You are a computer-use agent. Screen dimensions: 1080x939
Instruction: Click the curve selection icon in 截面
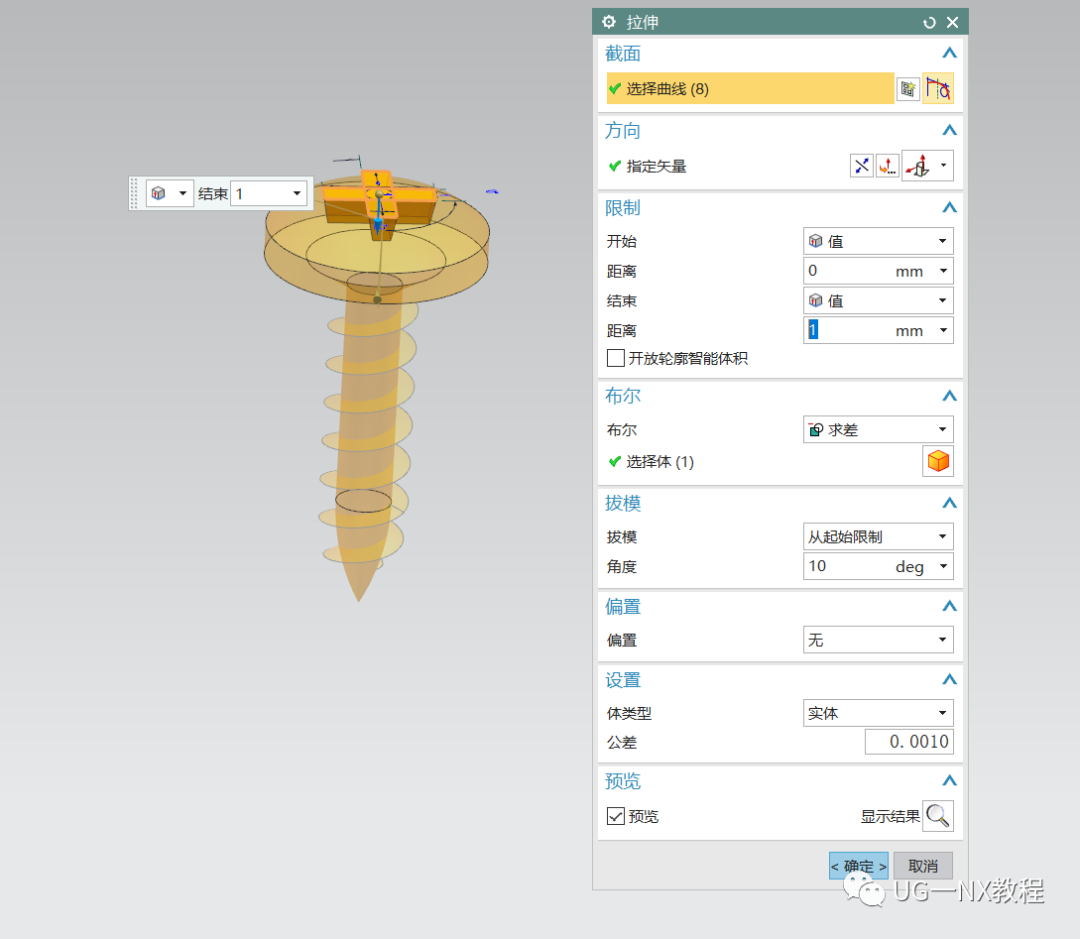pyautogui.click(x=938, y=89)
